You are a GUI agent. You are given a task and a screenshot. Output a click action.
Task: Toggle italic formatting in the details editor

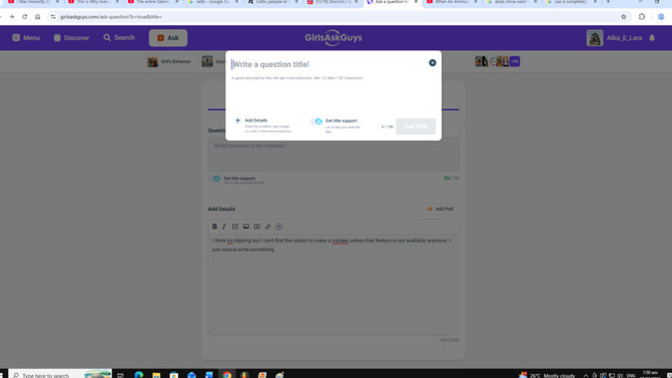224,227
